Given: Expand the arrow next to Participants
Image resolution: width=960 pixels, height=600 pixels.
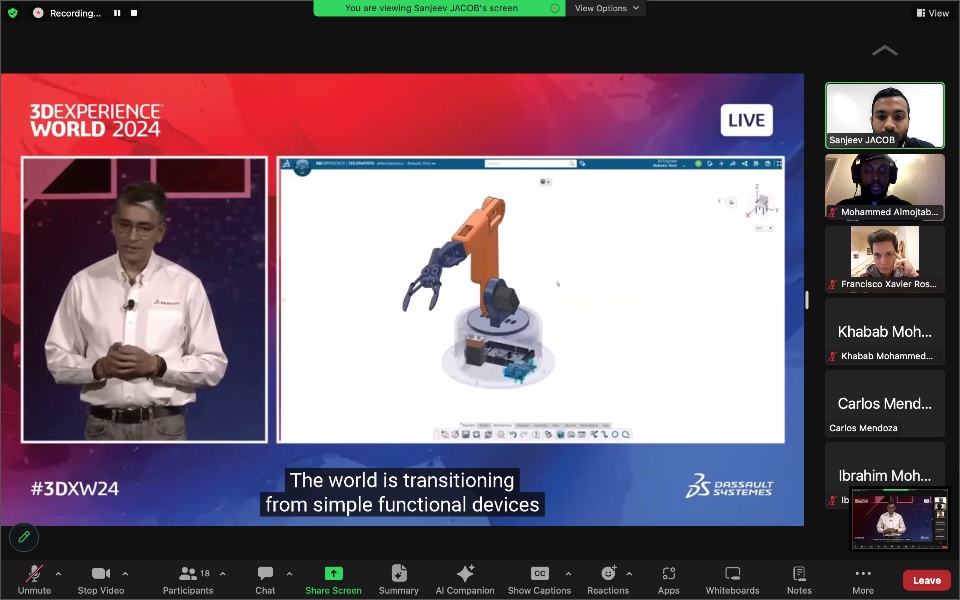Looking at the screenshot, I should coord(222,574).
